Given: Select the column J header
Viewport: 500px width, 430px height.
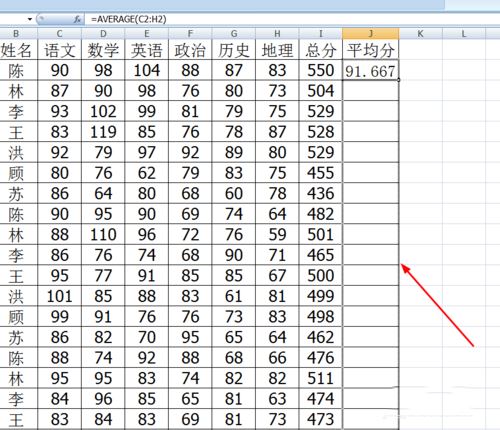Looking at the screenshot, I should 371,34.
